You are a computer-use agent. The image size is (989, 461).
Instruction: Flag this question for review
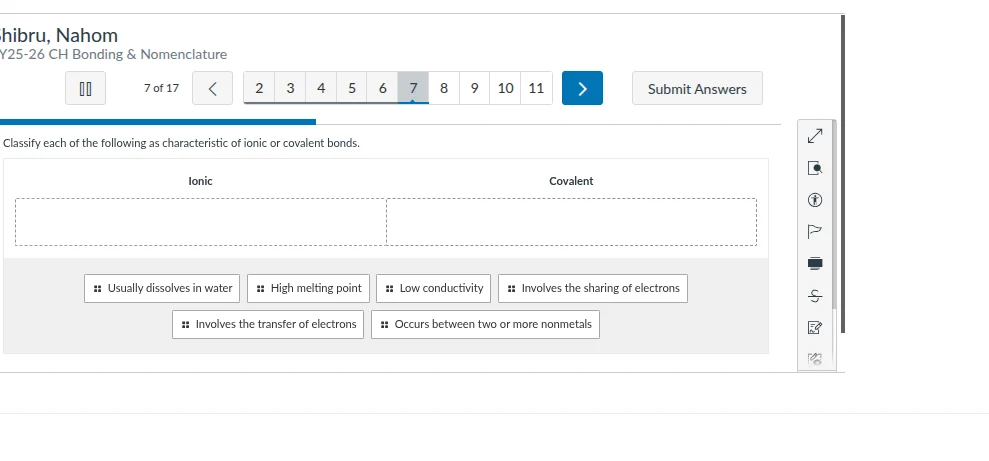pos(814,231)
